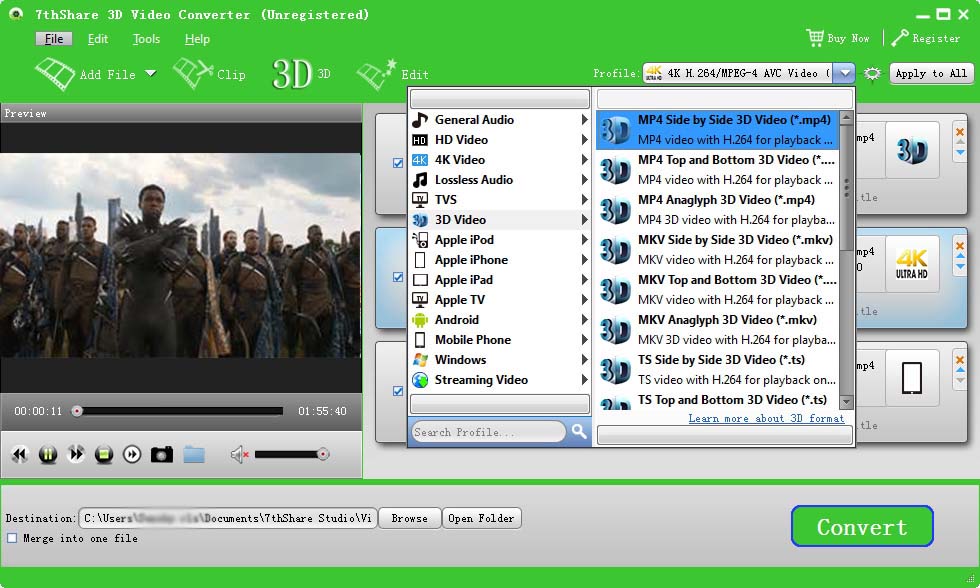Click the Convert button
Screen dimensions: 980x588
[862, 526]
